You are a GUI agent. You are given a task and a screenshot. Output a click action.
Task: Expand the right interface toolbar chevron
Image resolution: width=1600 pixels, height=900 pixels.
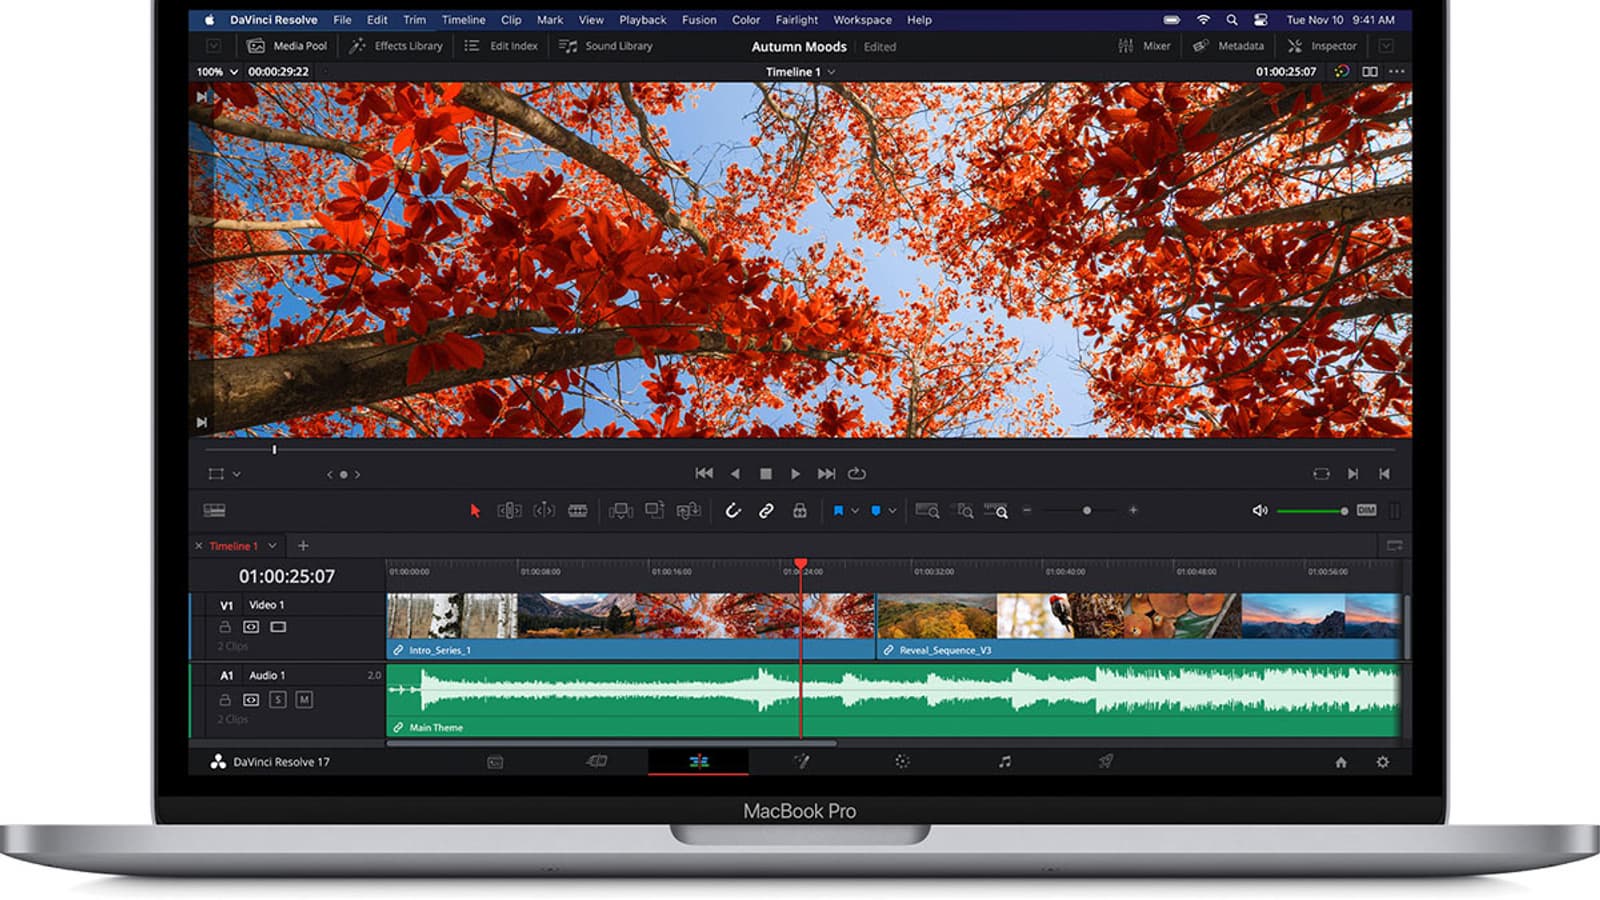[x=1386, y=46]
